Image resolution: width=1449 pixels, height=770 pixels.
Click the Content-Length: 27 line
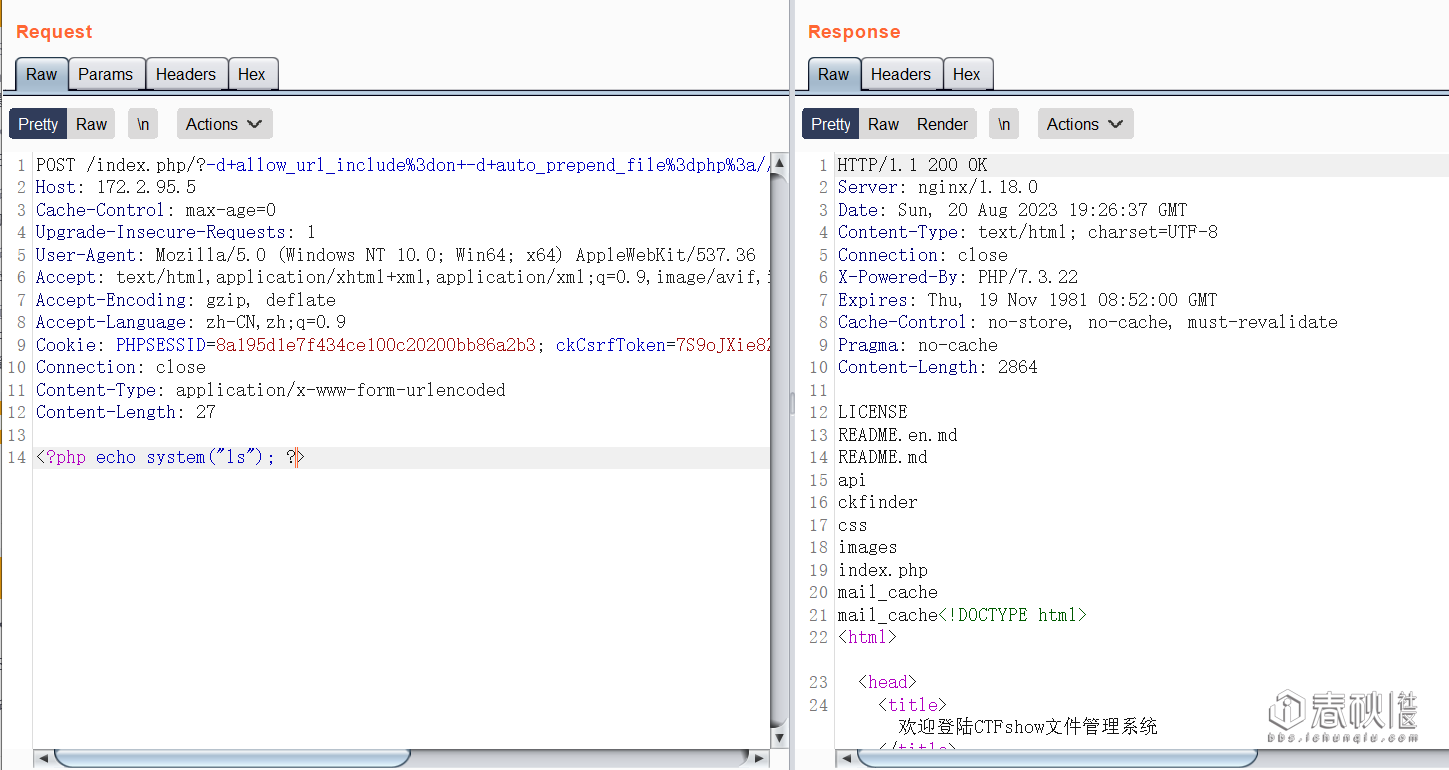click(x=126, y=412)
